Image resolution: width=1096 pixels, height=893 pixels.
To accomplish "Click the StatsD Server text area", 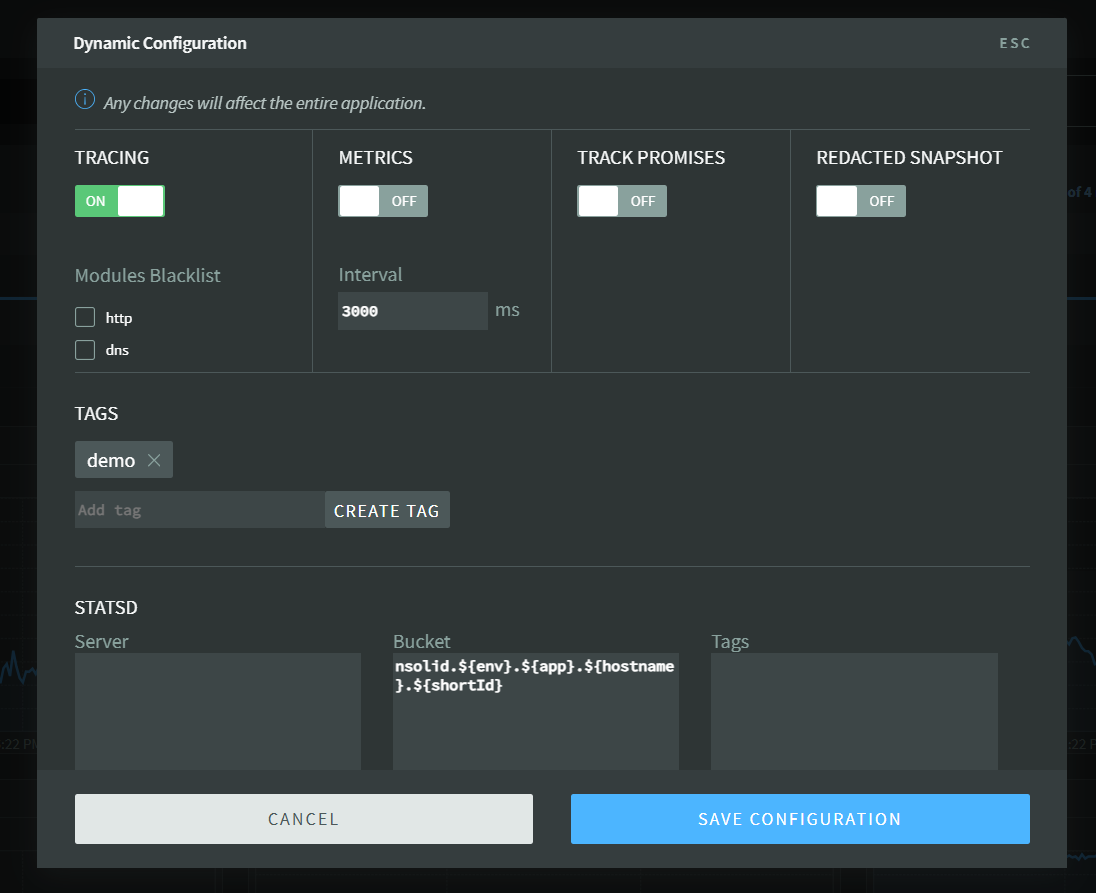I will tap(217, 711).
